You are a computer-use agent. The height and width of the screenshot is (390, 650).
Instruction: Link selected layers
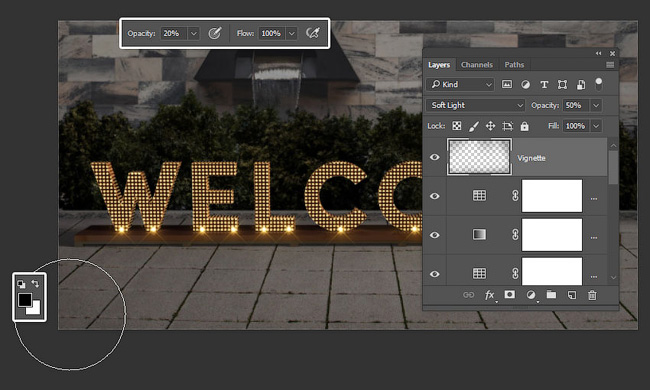pos(468,295)
